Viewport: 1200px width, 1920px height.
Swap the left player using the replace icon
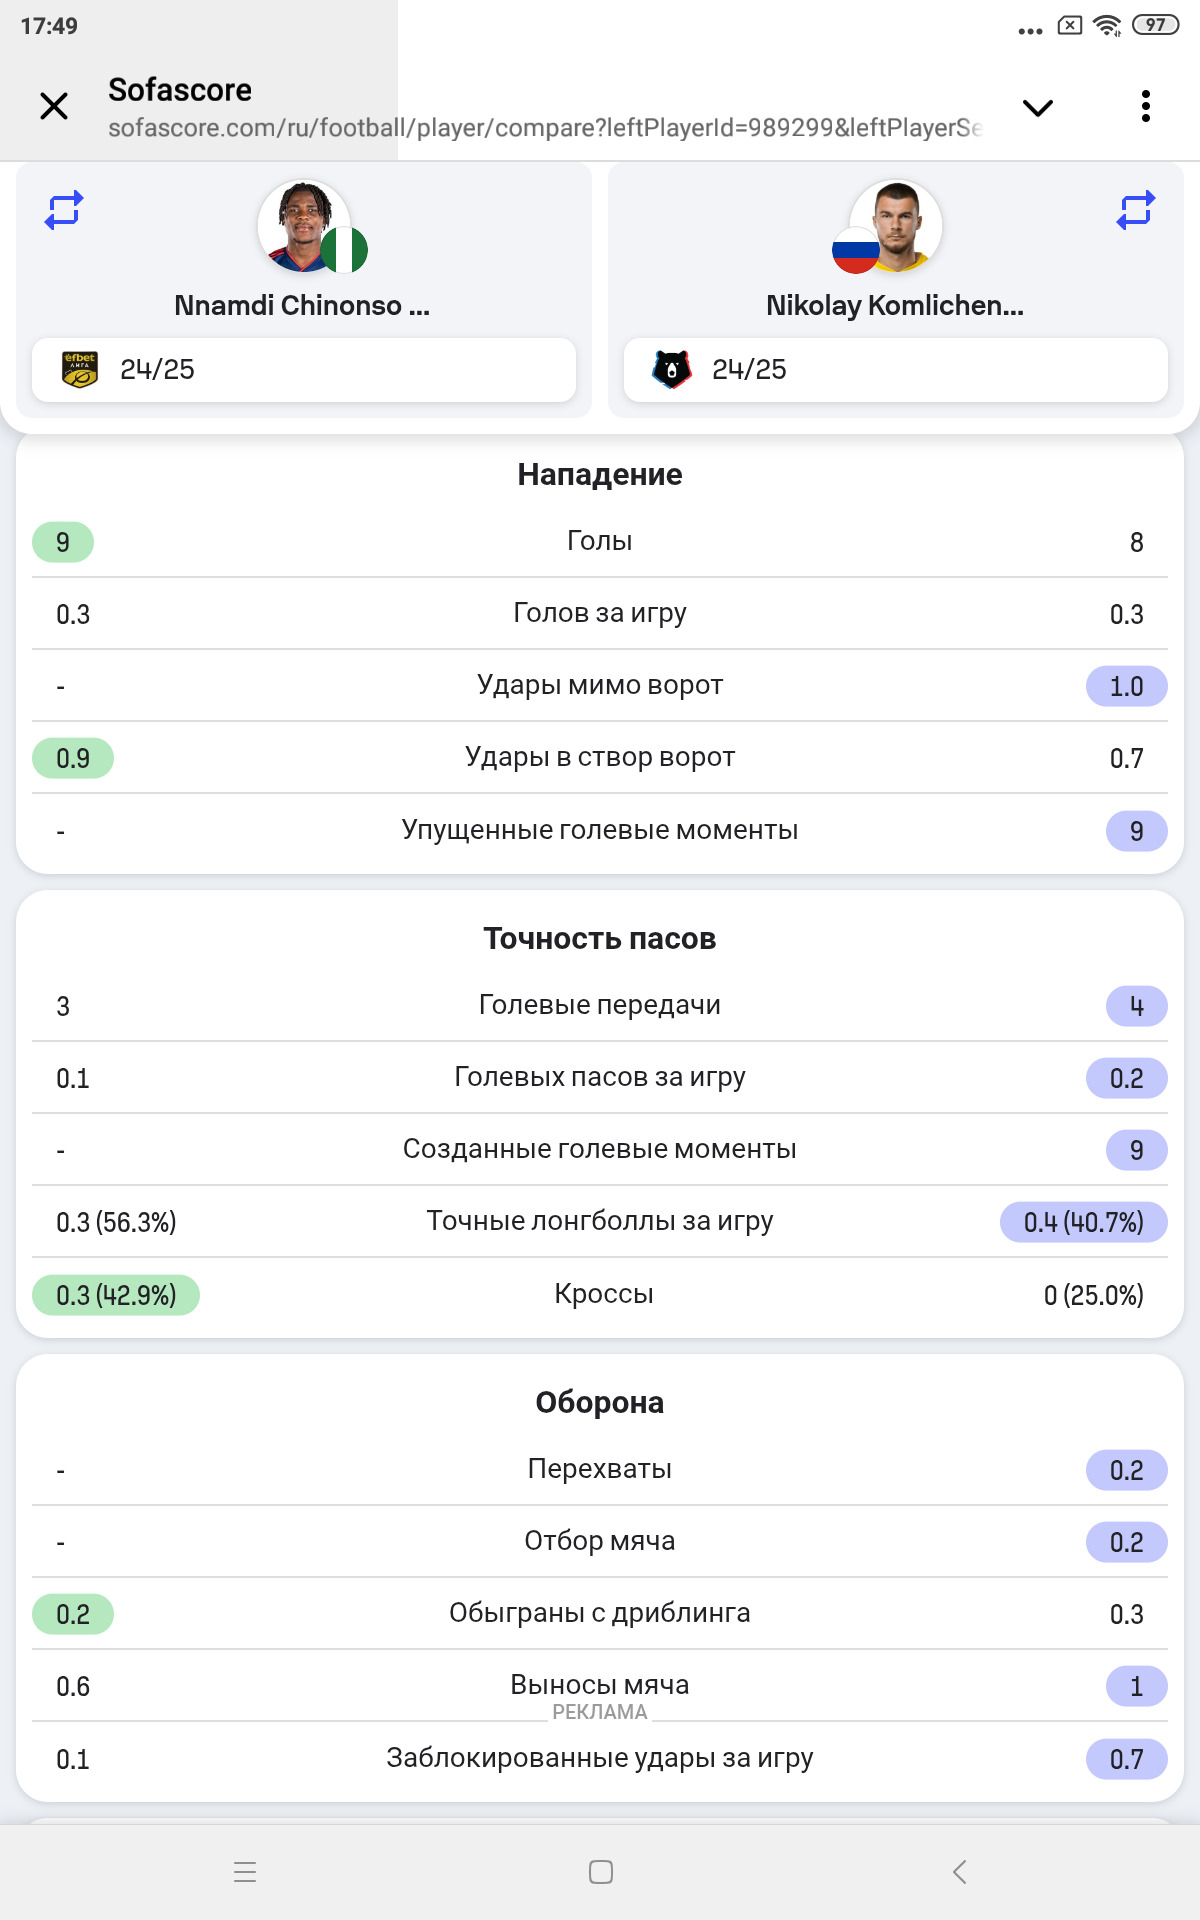pos(64,210)
